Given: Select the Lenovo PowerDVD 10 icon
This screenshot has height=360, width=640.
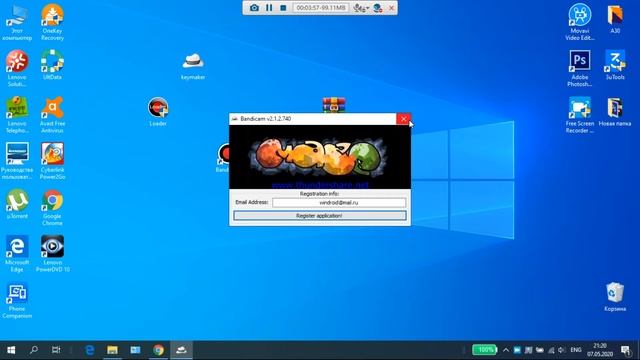Looking at the screenshot, I should coord(52,253).
